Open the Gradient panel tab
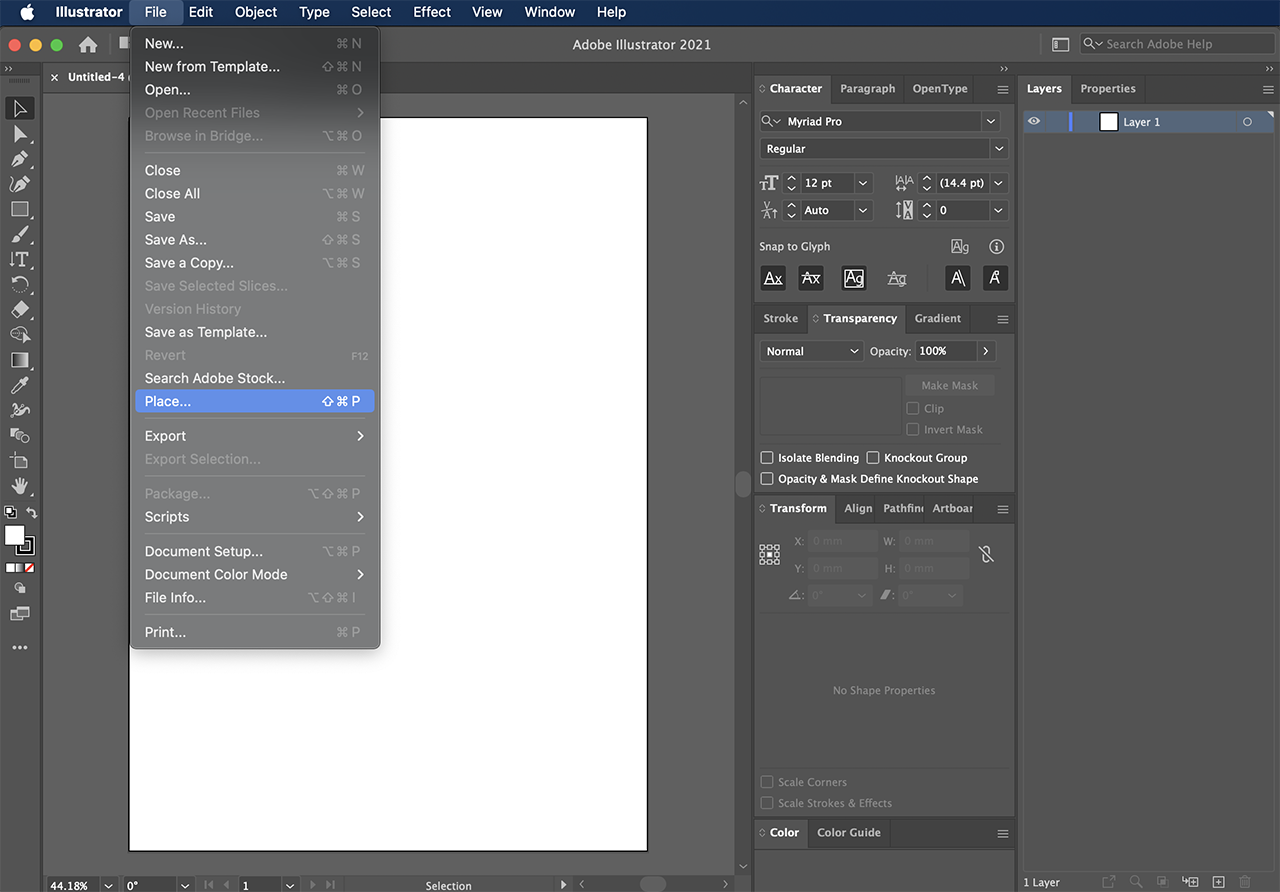 937,319
